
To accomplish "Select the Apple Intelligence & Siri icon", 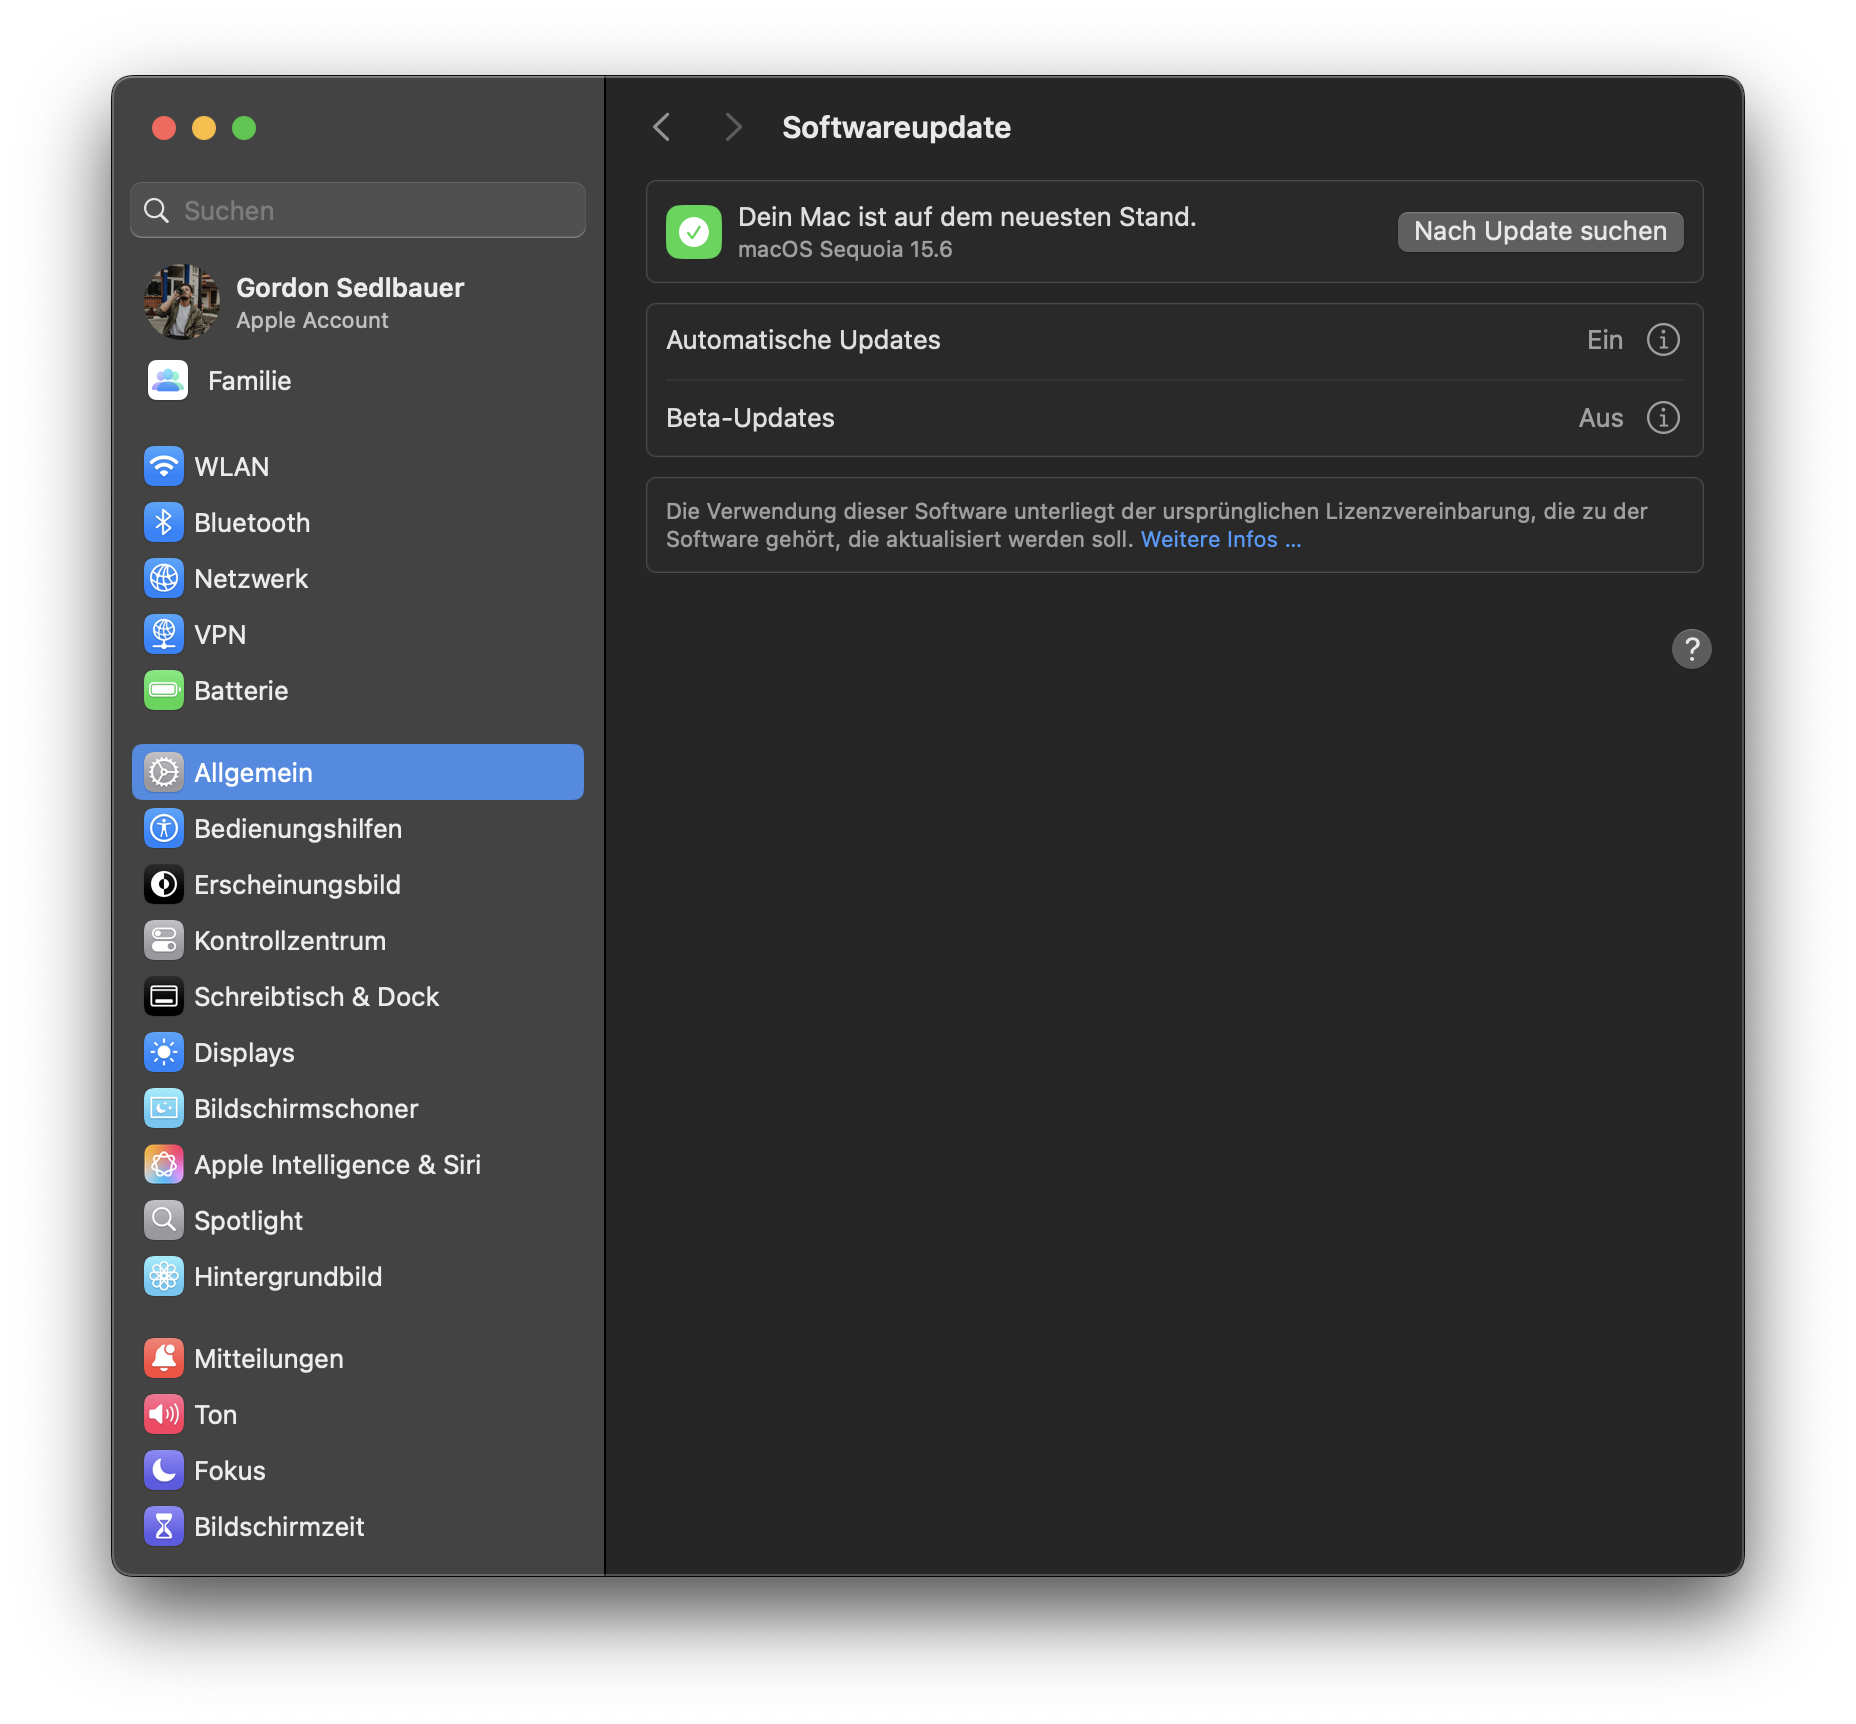I will [x=164, y=1164].
